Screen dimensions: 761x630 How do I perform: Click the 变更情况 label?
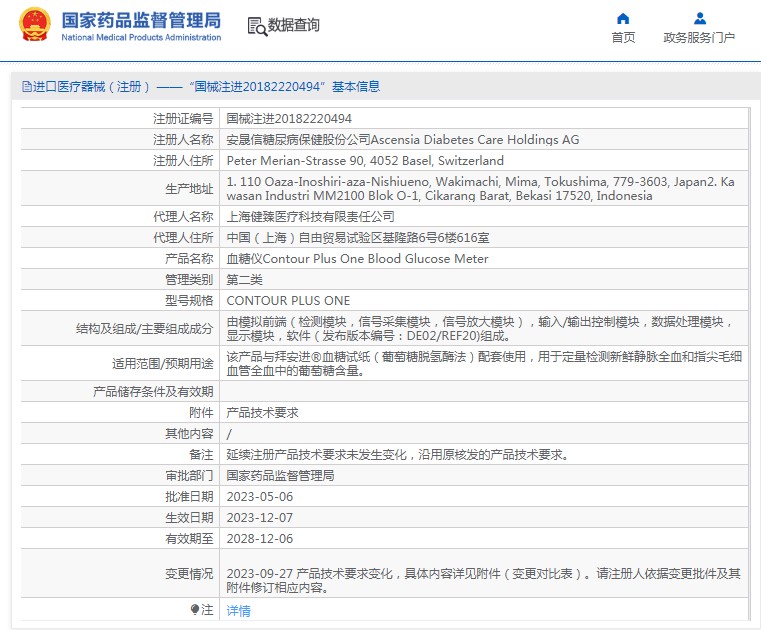point(189,574)
